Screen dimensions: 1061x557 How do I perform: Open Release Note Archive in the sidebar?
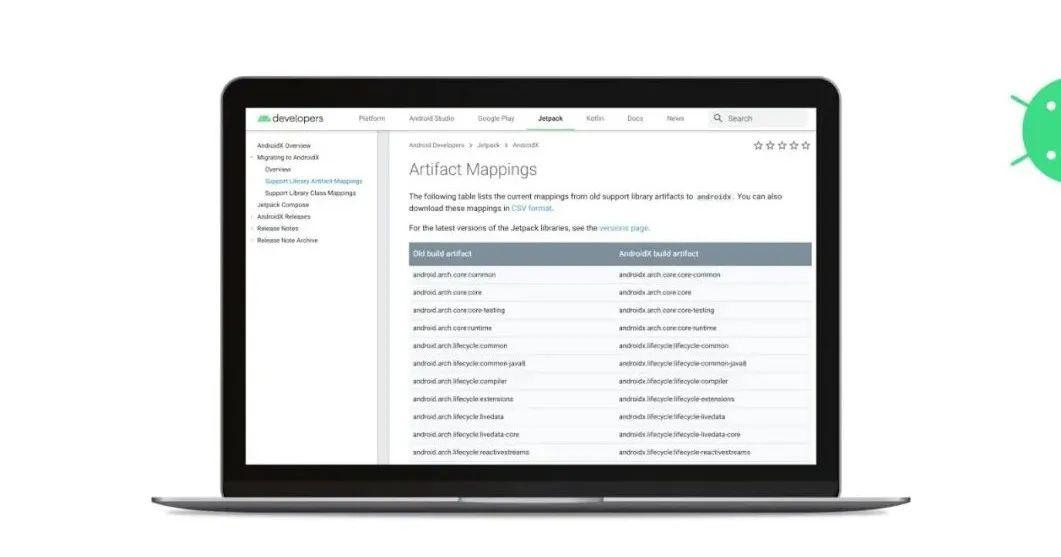click(287, 240)
